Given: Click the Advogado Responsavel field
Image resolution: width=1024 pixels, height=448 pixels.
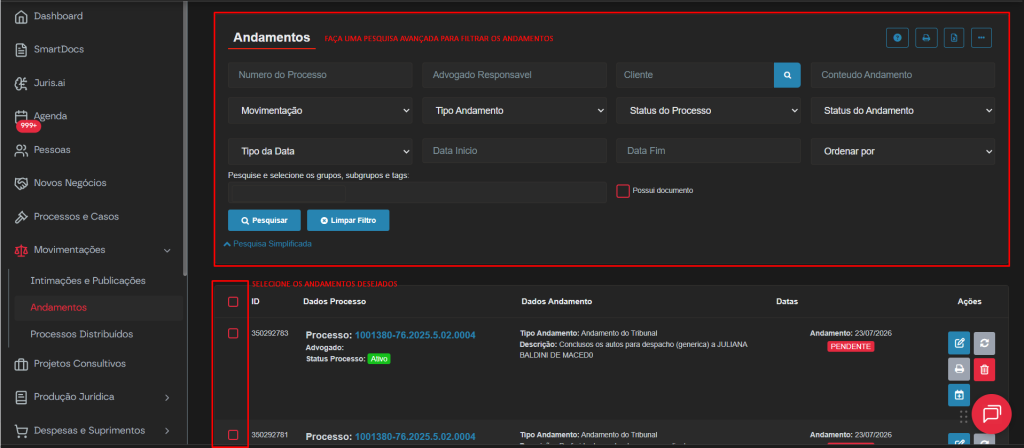Looking at the screenshot, I should click(x=515, y=75).
